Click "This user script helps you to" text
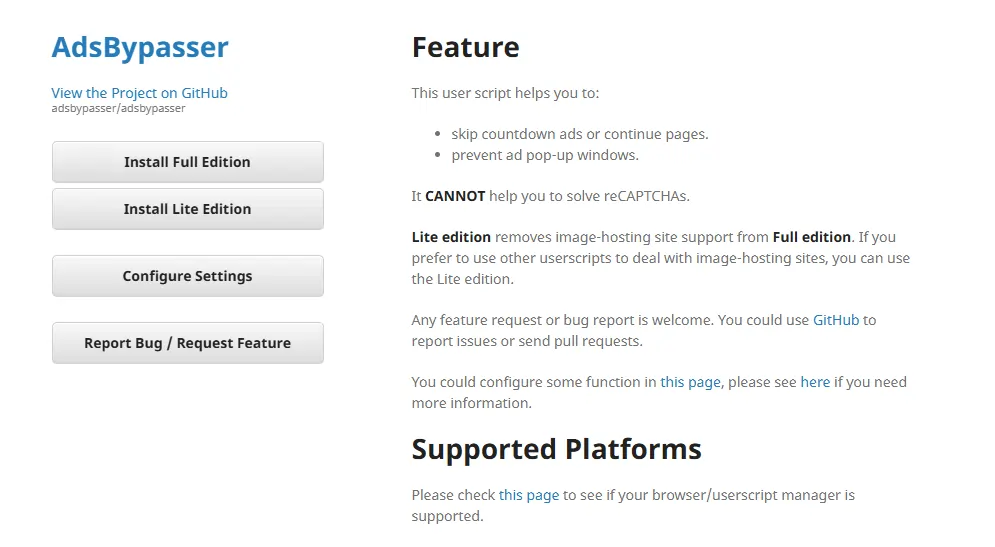 pos(505,93)
